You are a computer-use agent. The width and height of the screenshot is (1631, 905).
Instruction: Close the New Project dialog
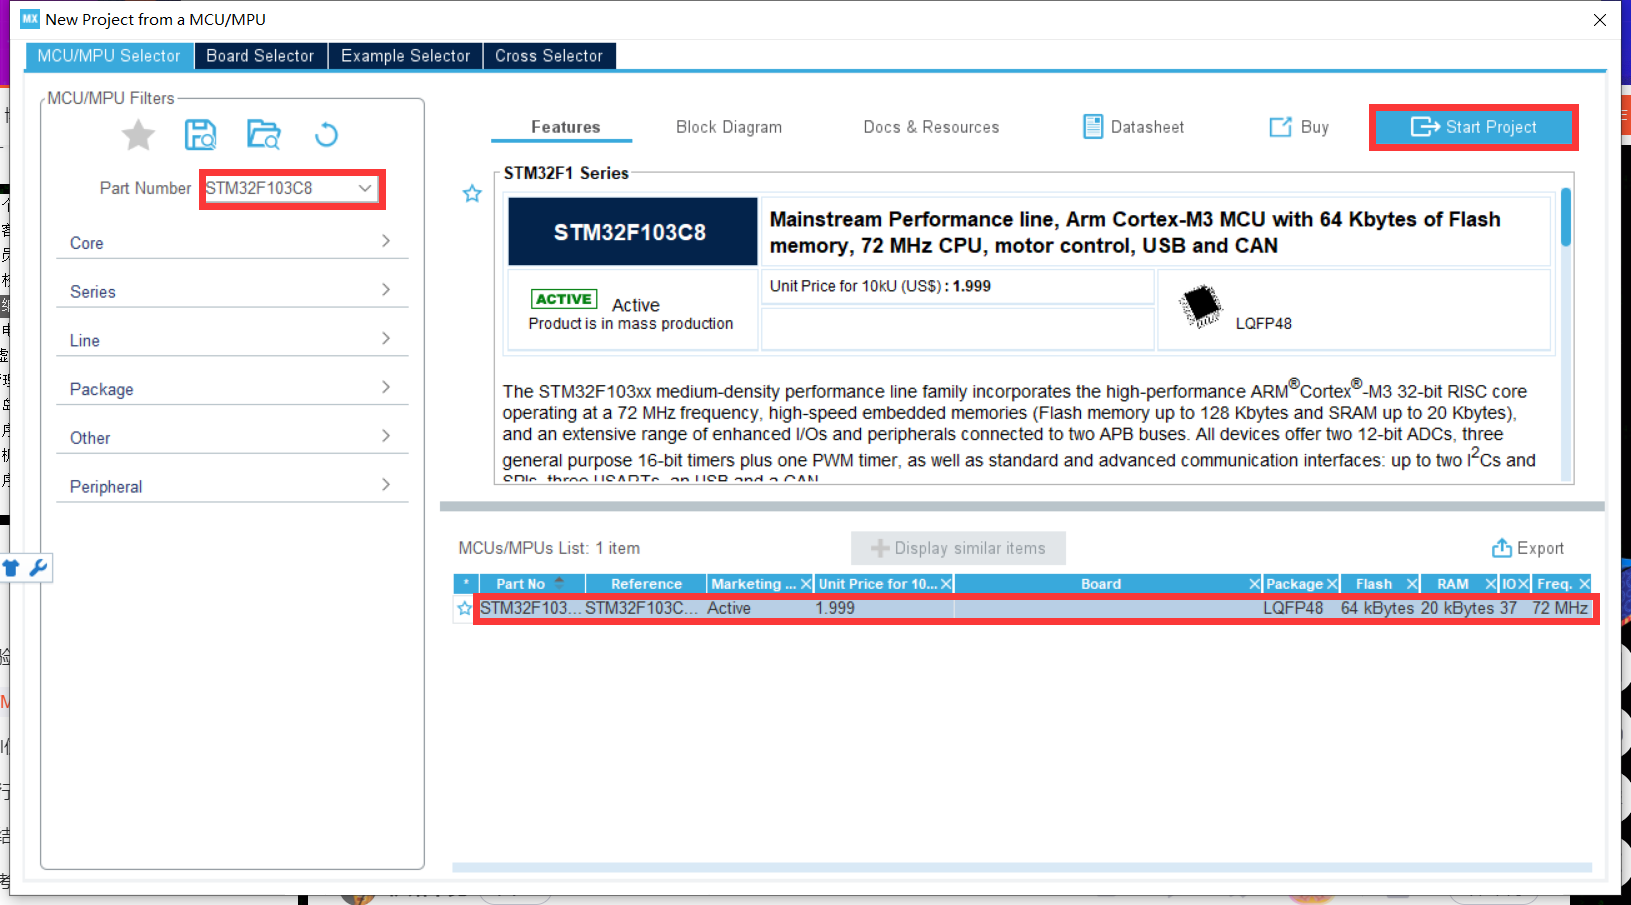(1600, 20)
